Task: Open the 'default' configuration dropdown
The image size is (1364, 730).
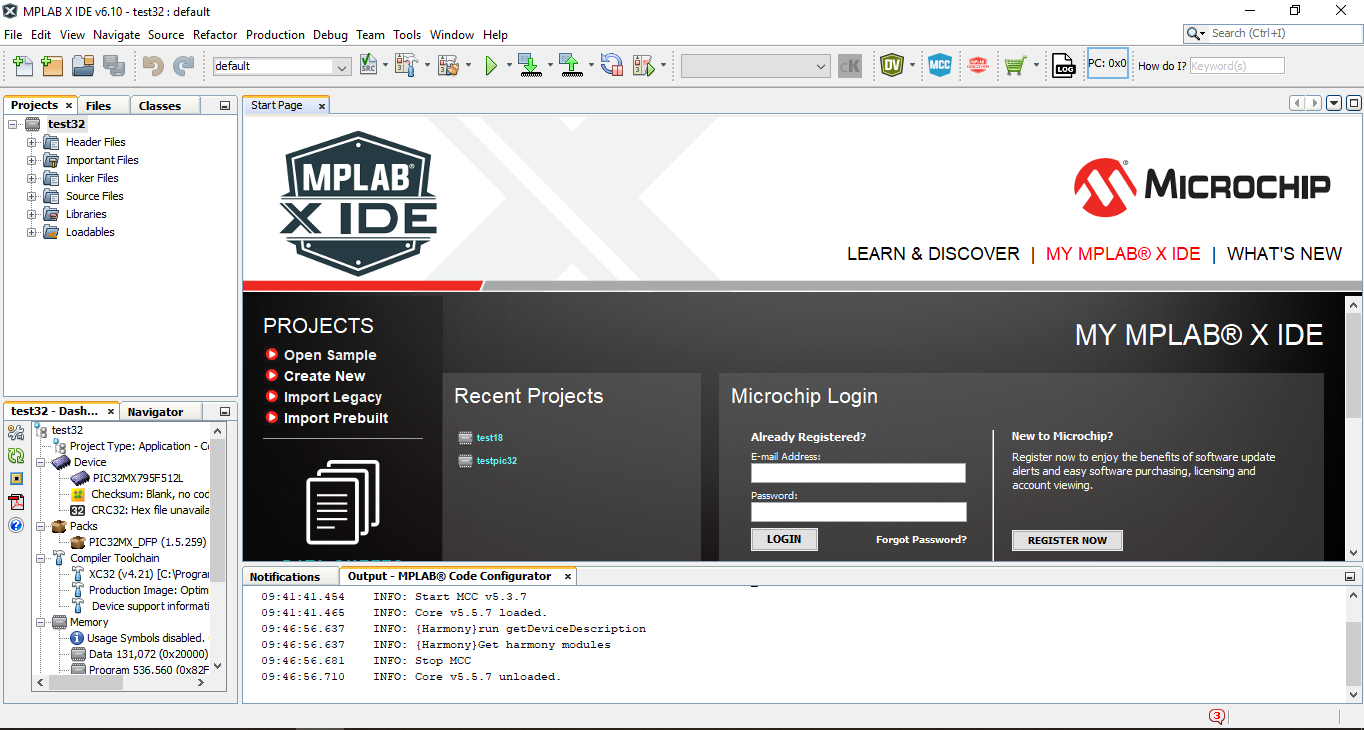Action: coord(342,67)
